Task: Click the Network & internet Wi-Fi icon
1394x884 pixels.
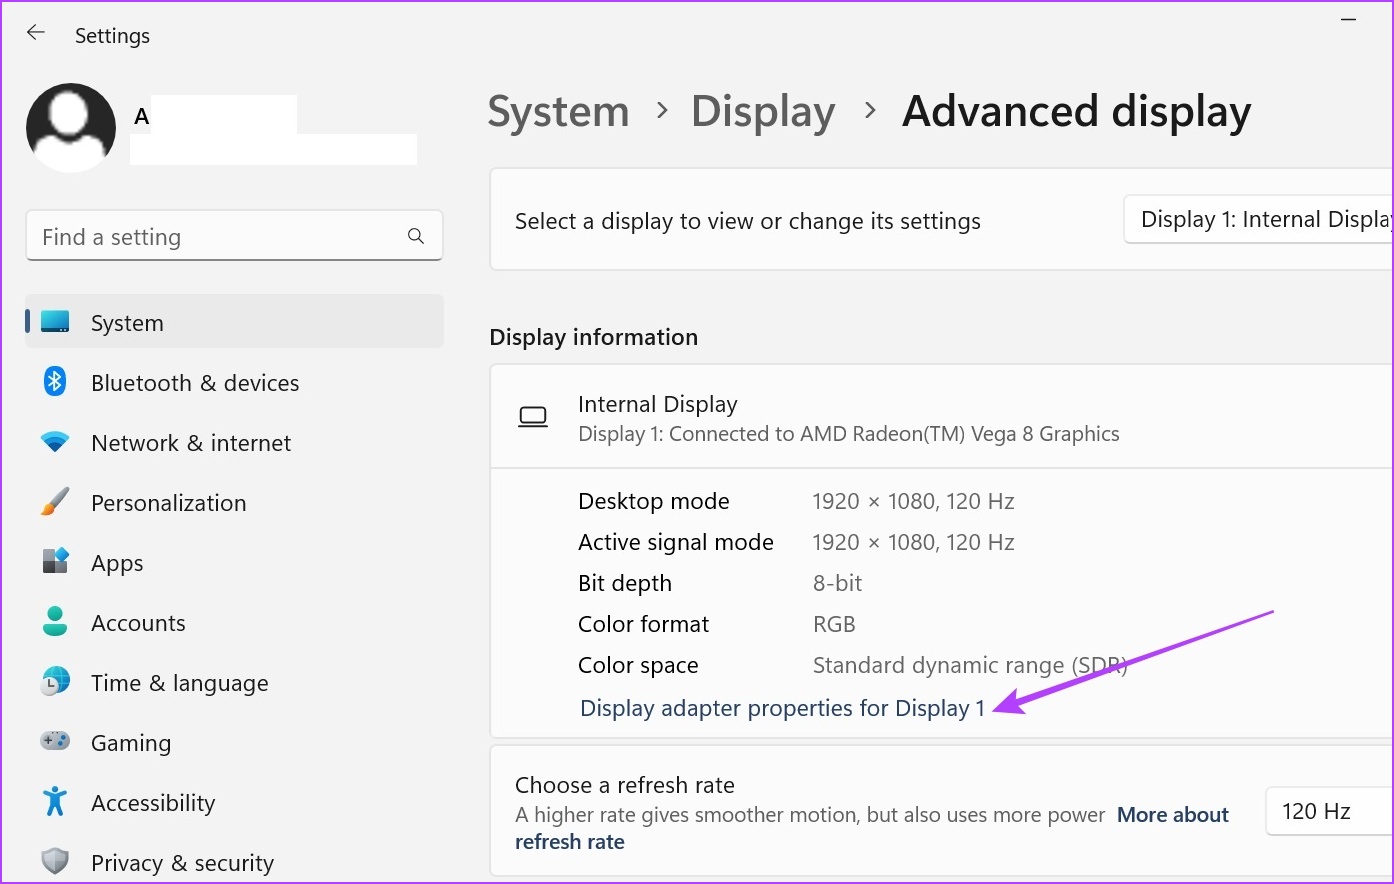Action: tap(54, 442)
